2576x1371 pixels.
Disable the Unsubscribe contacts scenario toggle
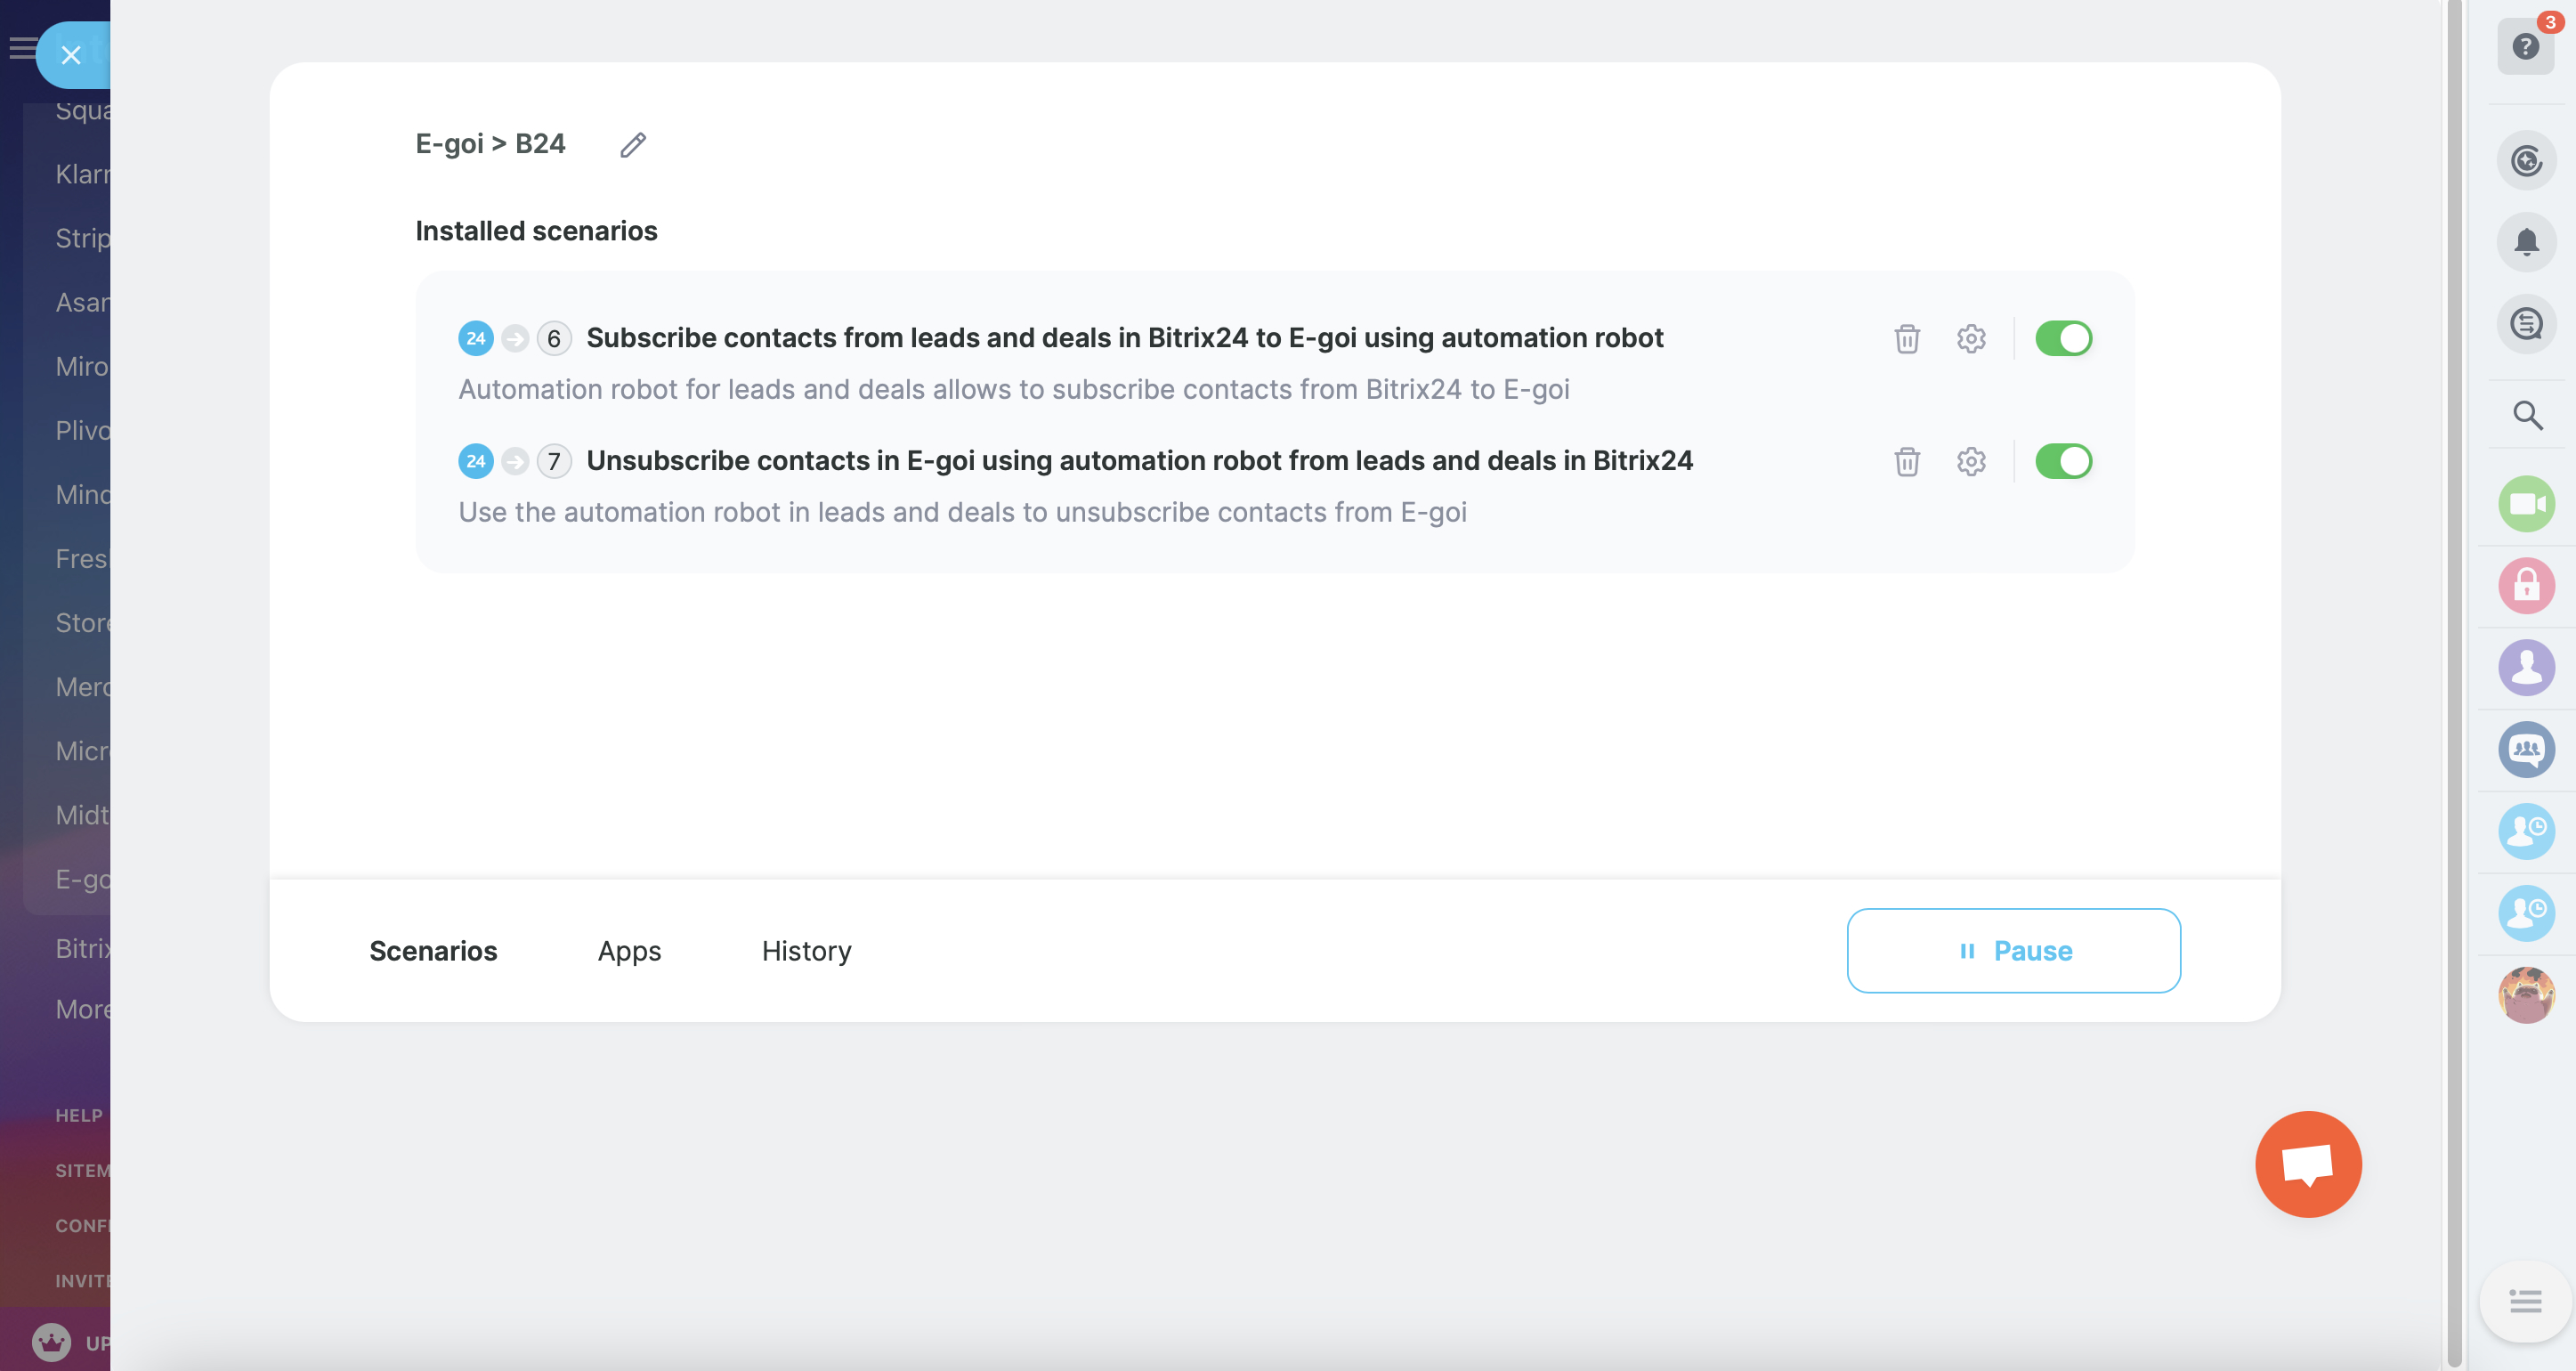point(2063,462)
